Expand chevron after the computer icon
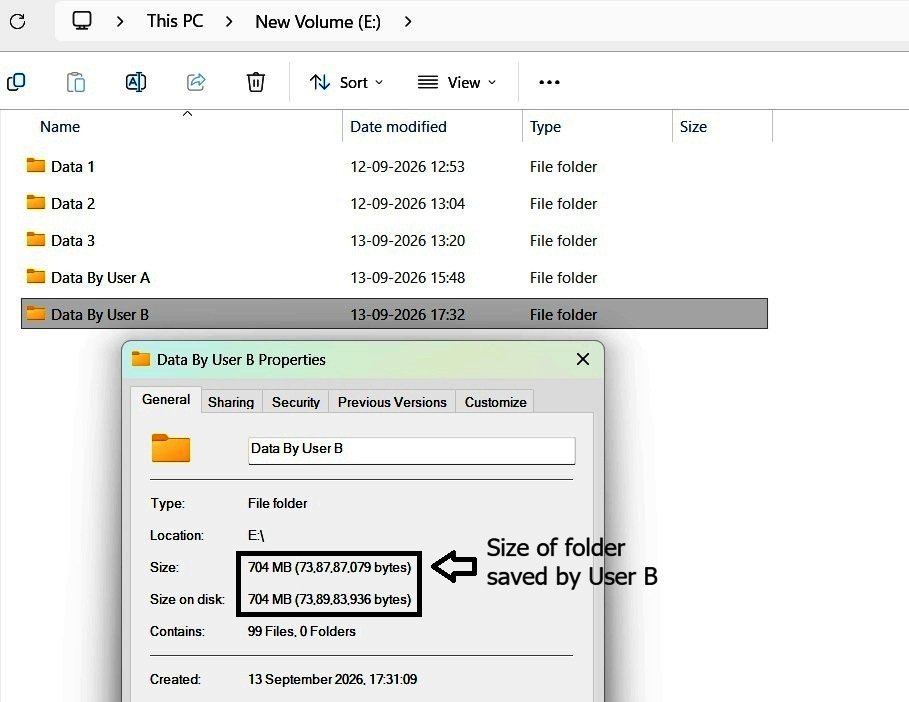909x702 pixels. 120,21
